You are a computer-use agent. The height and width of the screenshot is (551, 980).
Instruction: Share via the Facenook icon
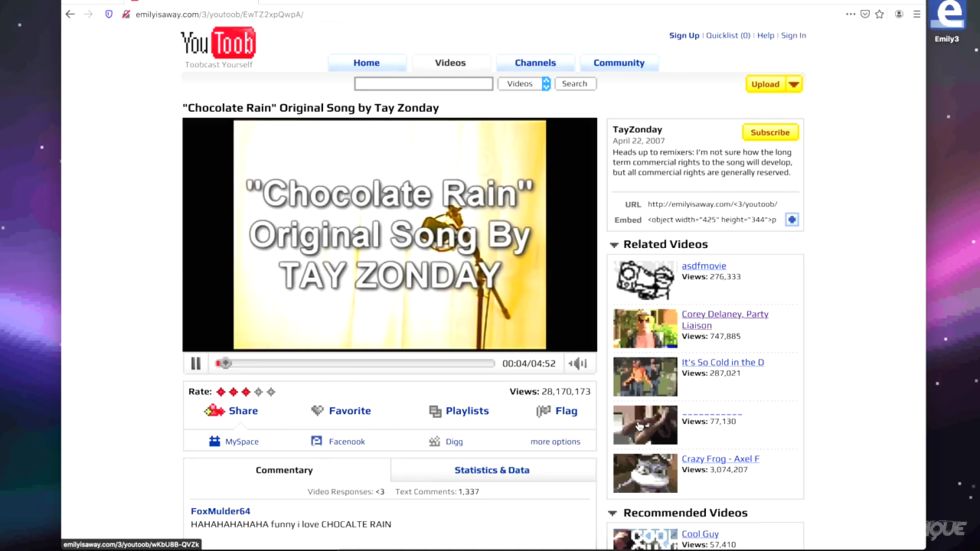coord(317,441)
